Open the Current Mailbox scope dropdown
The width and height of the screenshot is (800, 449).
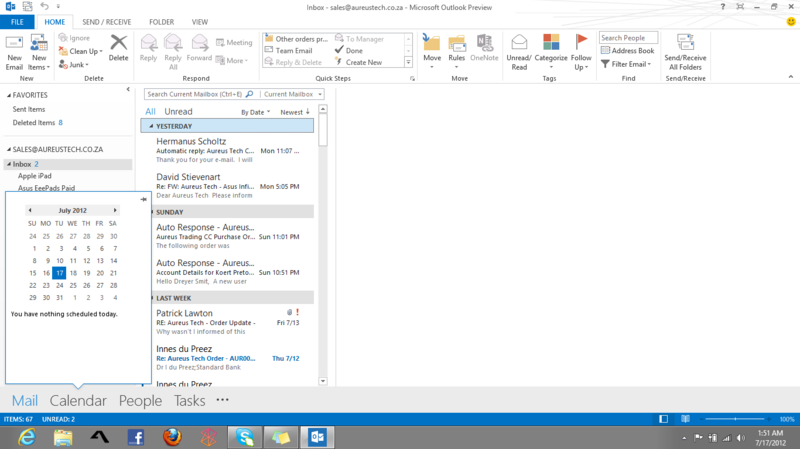point(293,94)
